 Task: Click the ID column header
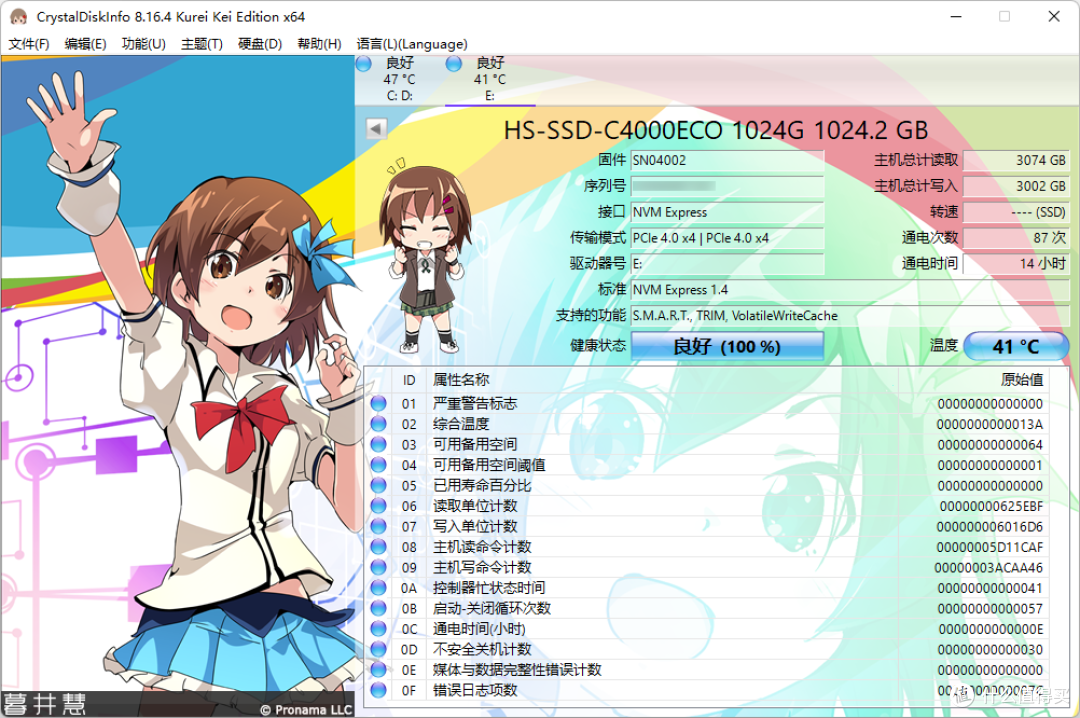pos(409,380)
